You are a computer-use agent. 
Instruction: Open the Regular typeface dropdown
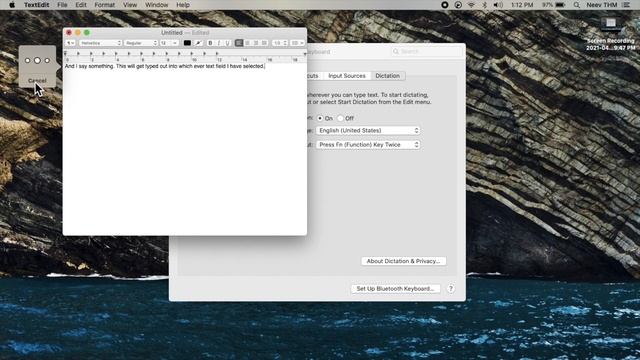tap(141, 43)
